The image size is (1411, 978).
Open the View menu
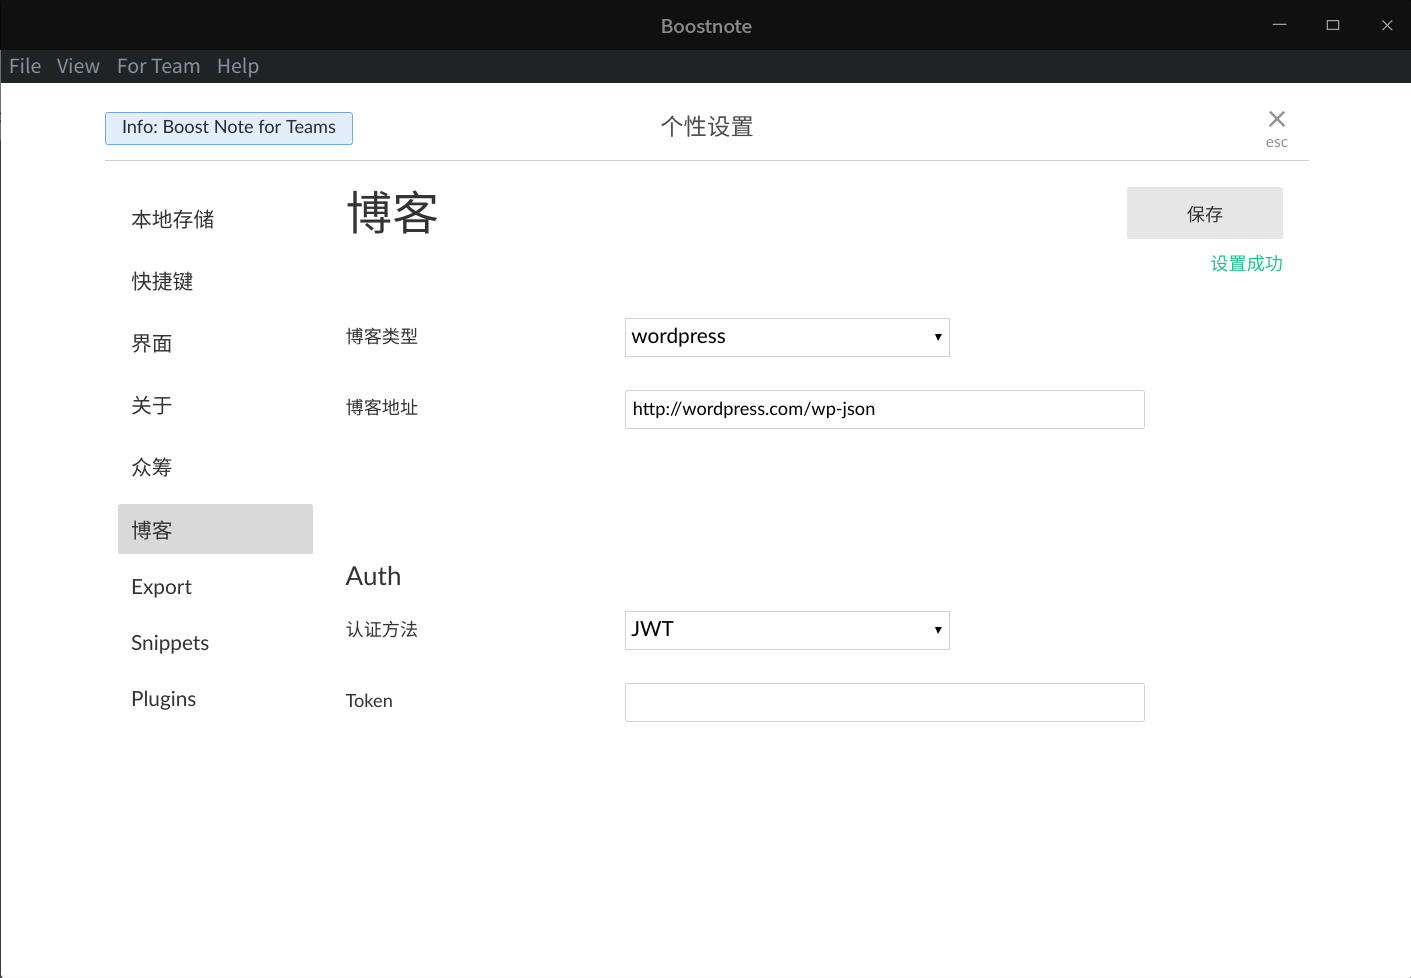78,66
